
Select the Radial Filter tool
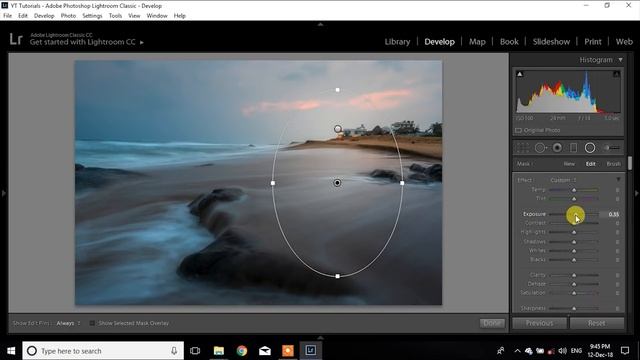tap(590, 148)
